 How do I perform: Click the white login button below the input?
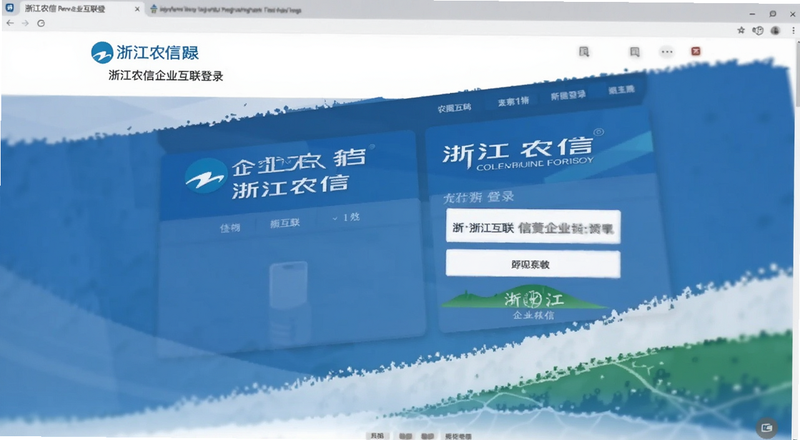click(533, 264)
